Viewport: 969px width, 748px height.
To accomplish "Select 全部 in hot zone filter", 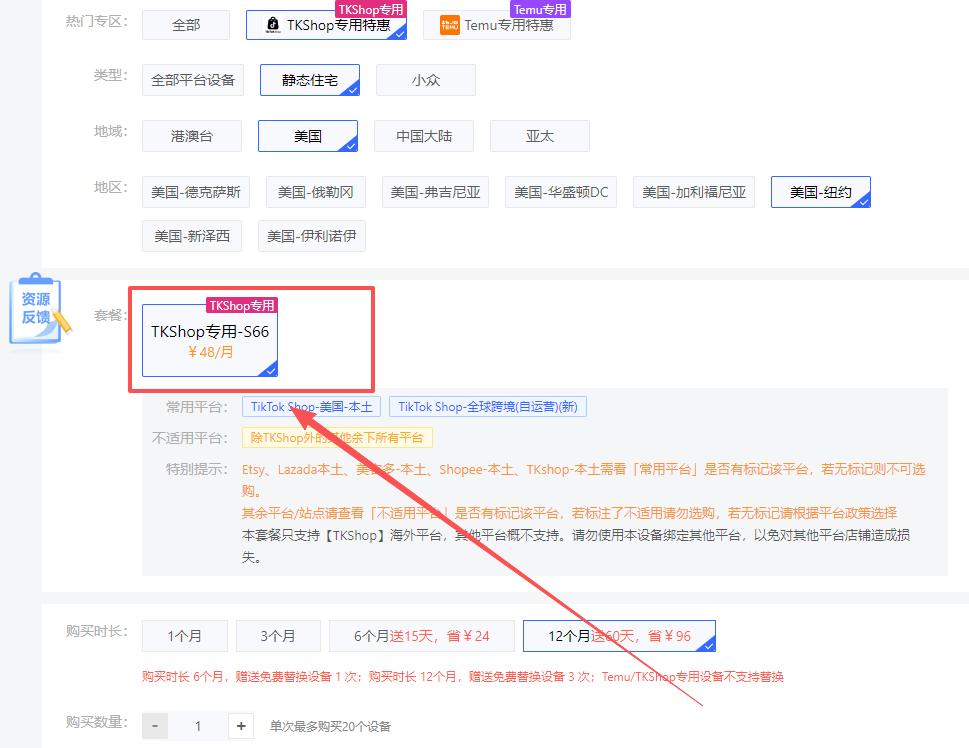I will coord(186,25).
